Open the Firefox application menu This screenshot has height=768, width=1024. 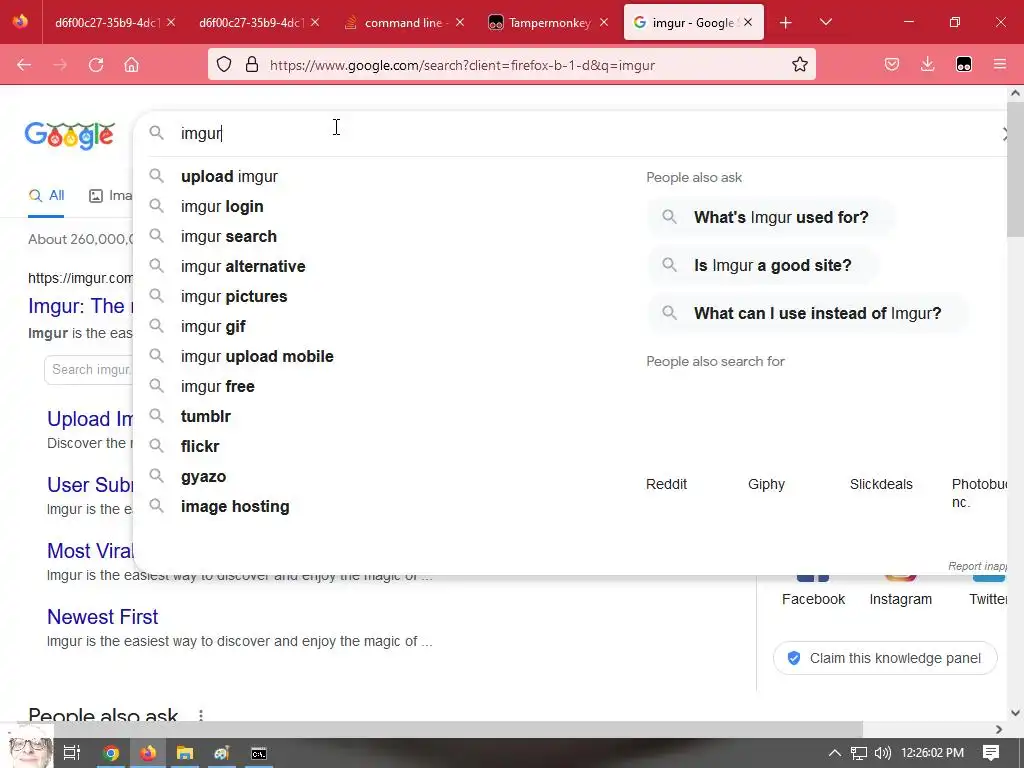pos(999,65)
